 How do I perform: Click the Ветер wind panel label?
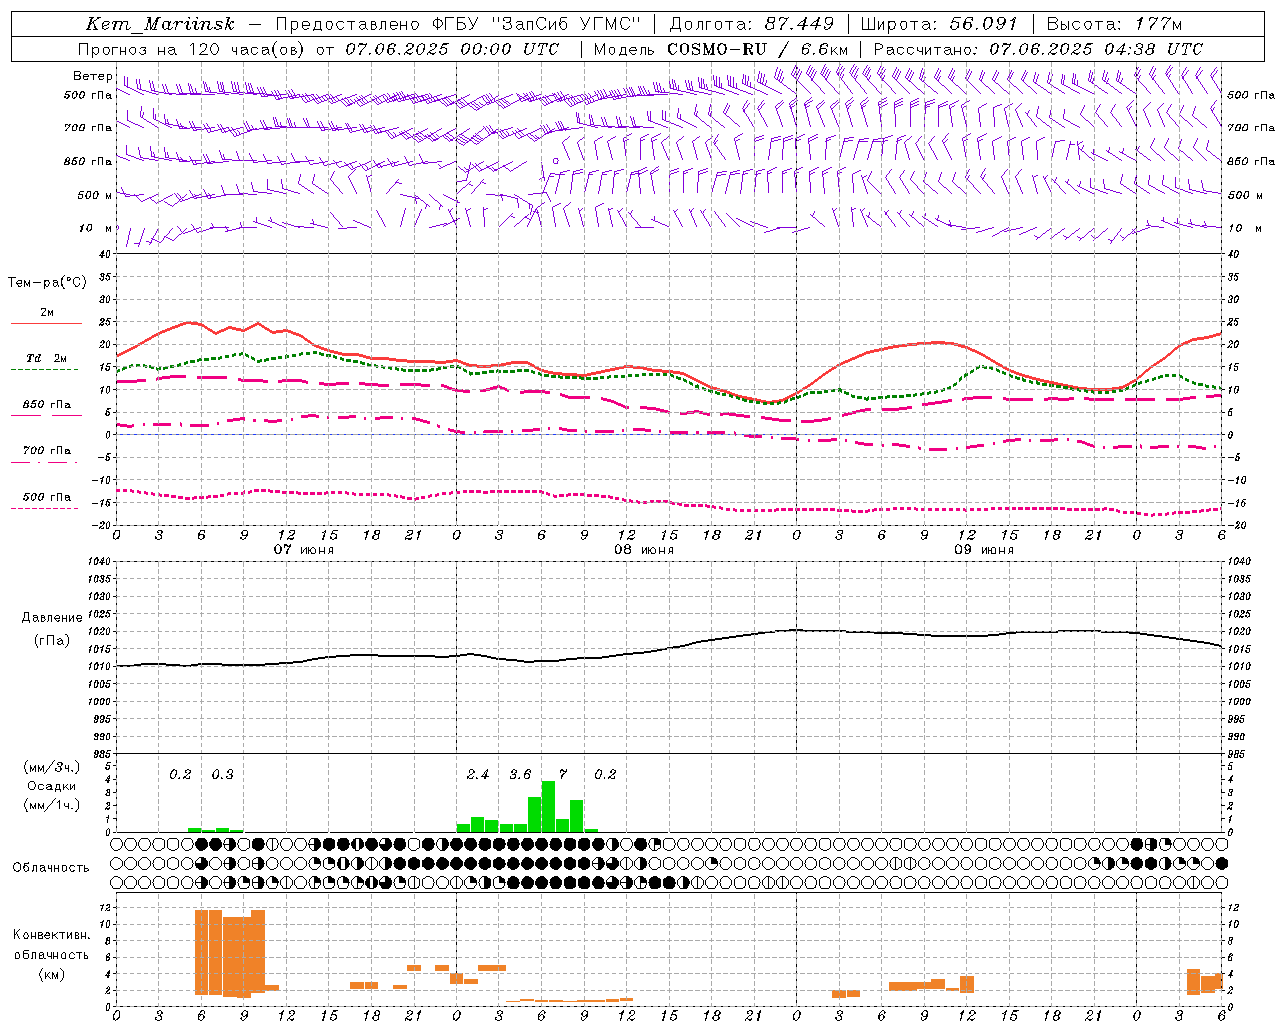pyautogui.click(x=92, y=76)
